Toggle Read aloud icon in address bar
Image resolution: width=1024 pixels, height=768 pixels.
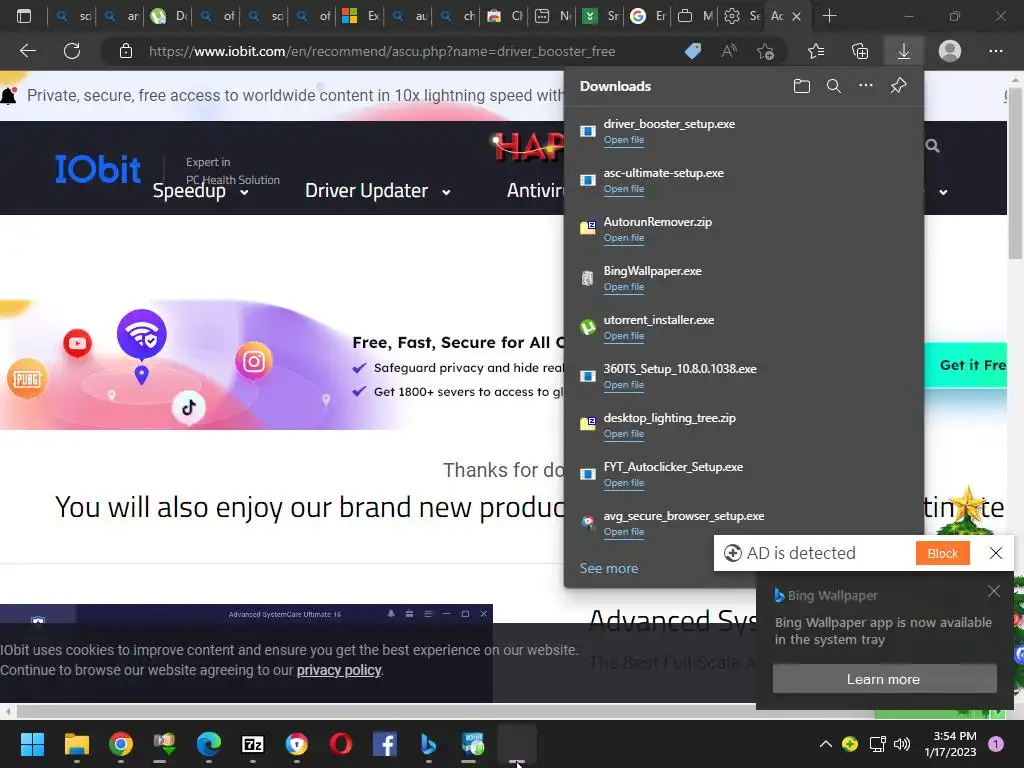[x=729, y=51]
